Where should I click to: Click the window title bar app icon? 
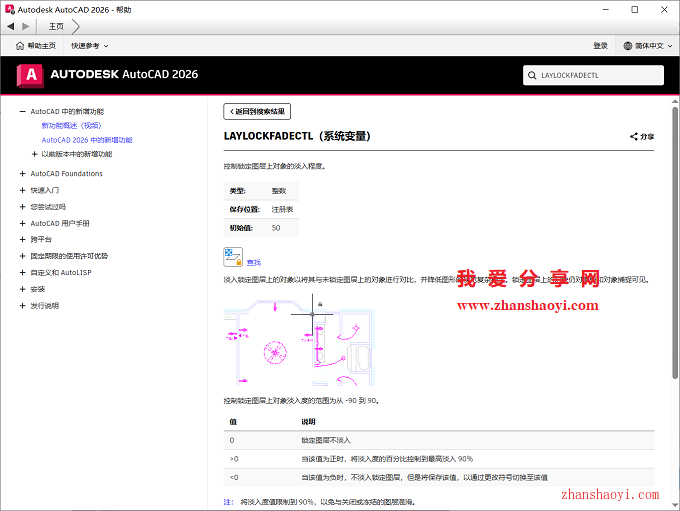coord(10,9)
